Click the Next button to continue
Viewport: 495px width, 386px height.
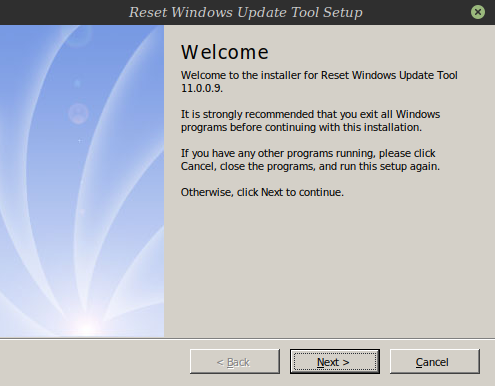pos(335,362)
